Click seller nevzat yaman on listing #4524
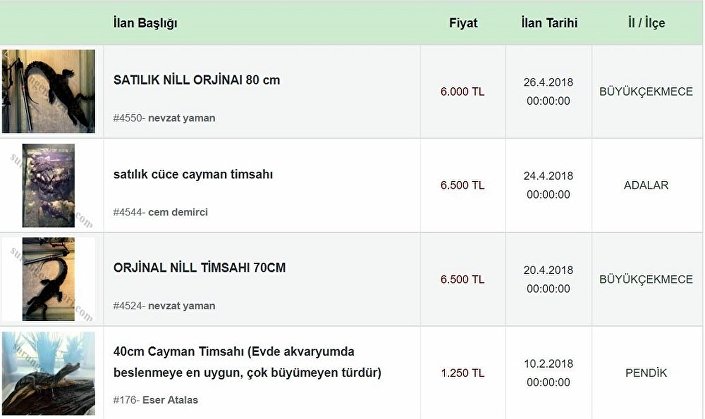The image size is (705, 419). click(182, 306)
